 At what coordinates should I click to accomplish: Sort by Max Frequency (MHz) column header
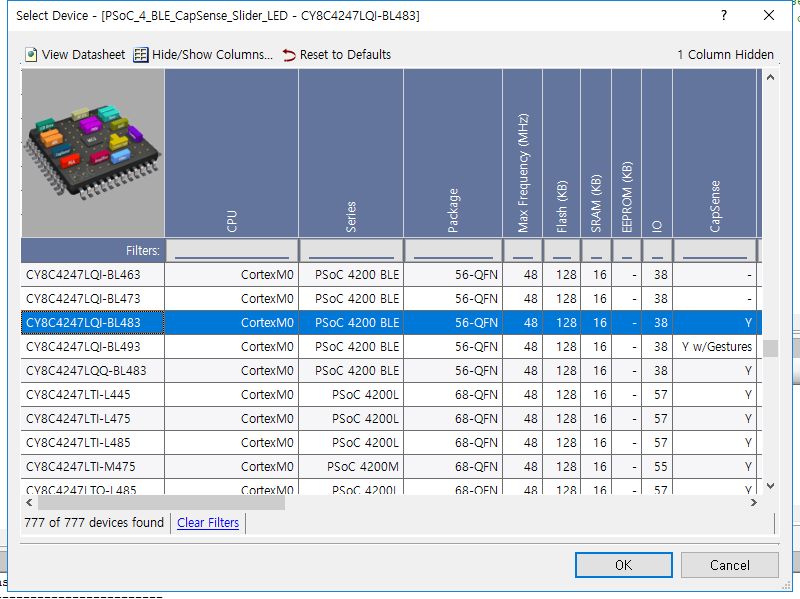pyautogui.click(x=522, y=153)
